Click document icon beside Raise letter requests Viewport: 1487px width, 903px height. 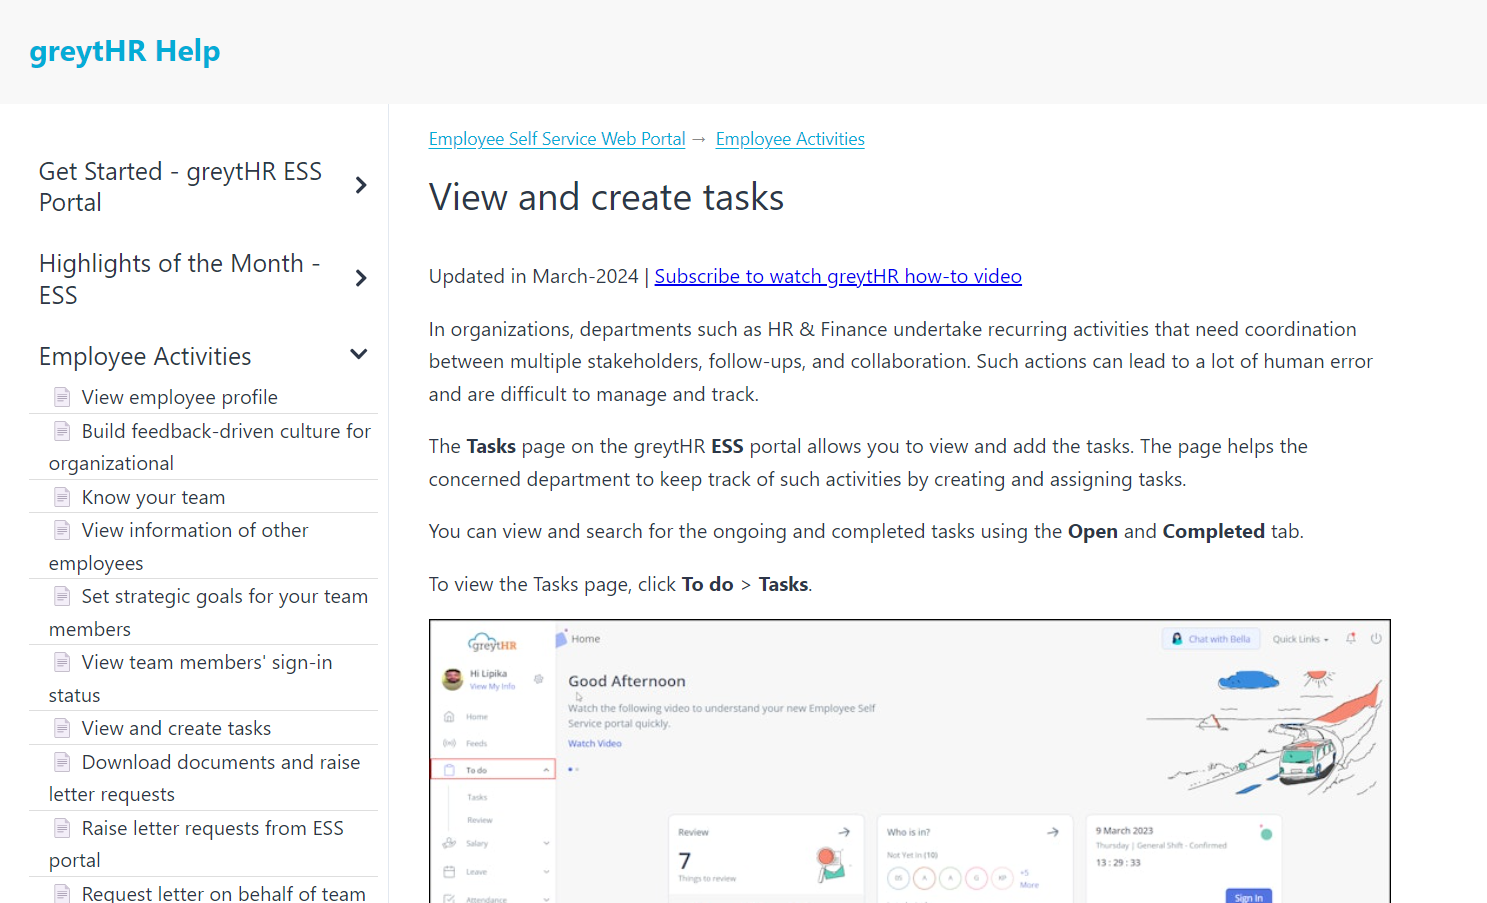(62, 828)
